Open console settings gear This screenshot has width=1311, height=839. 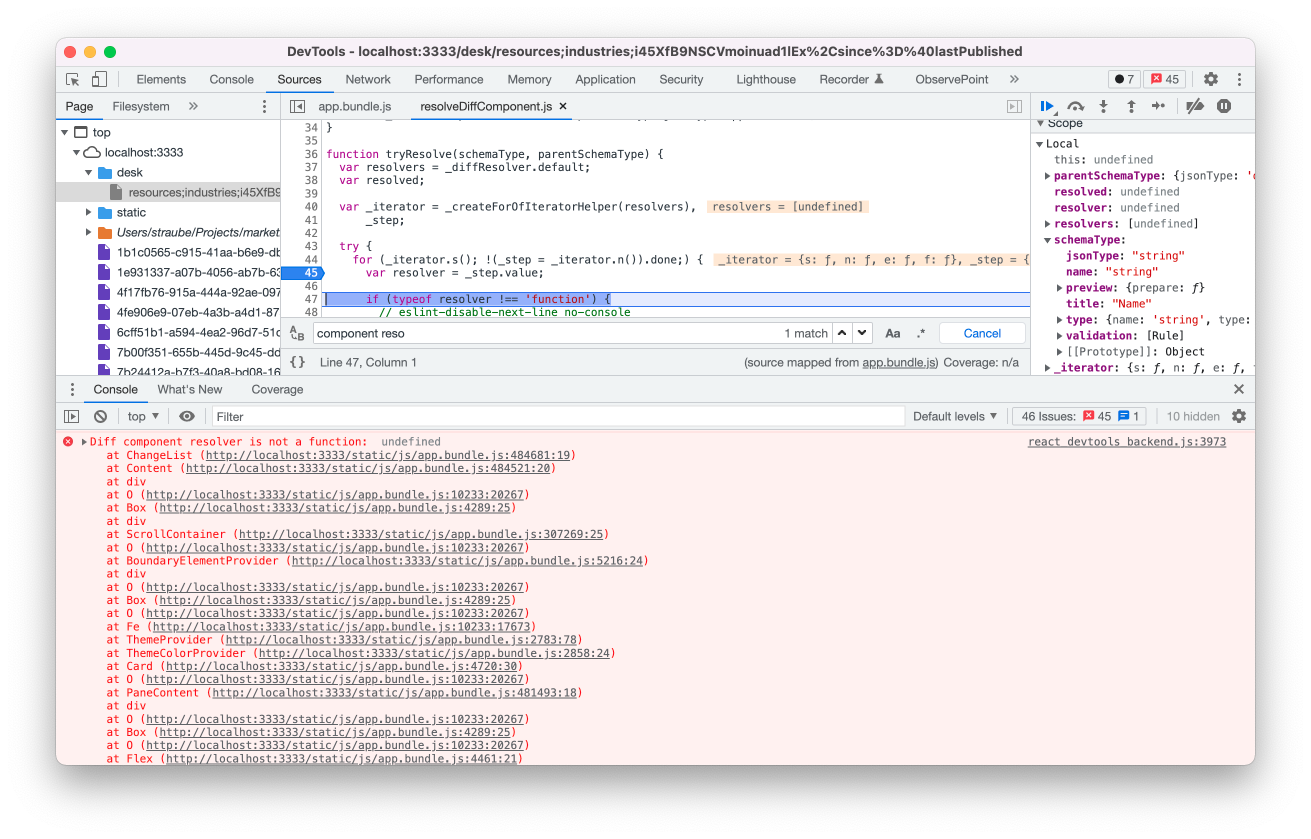click(1239, 416)
